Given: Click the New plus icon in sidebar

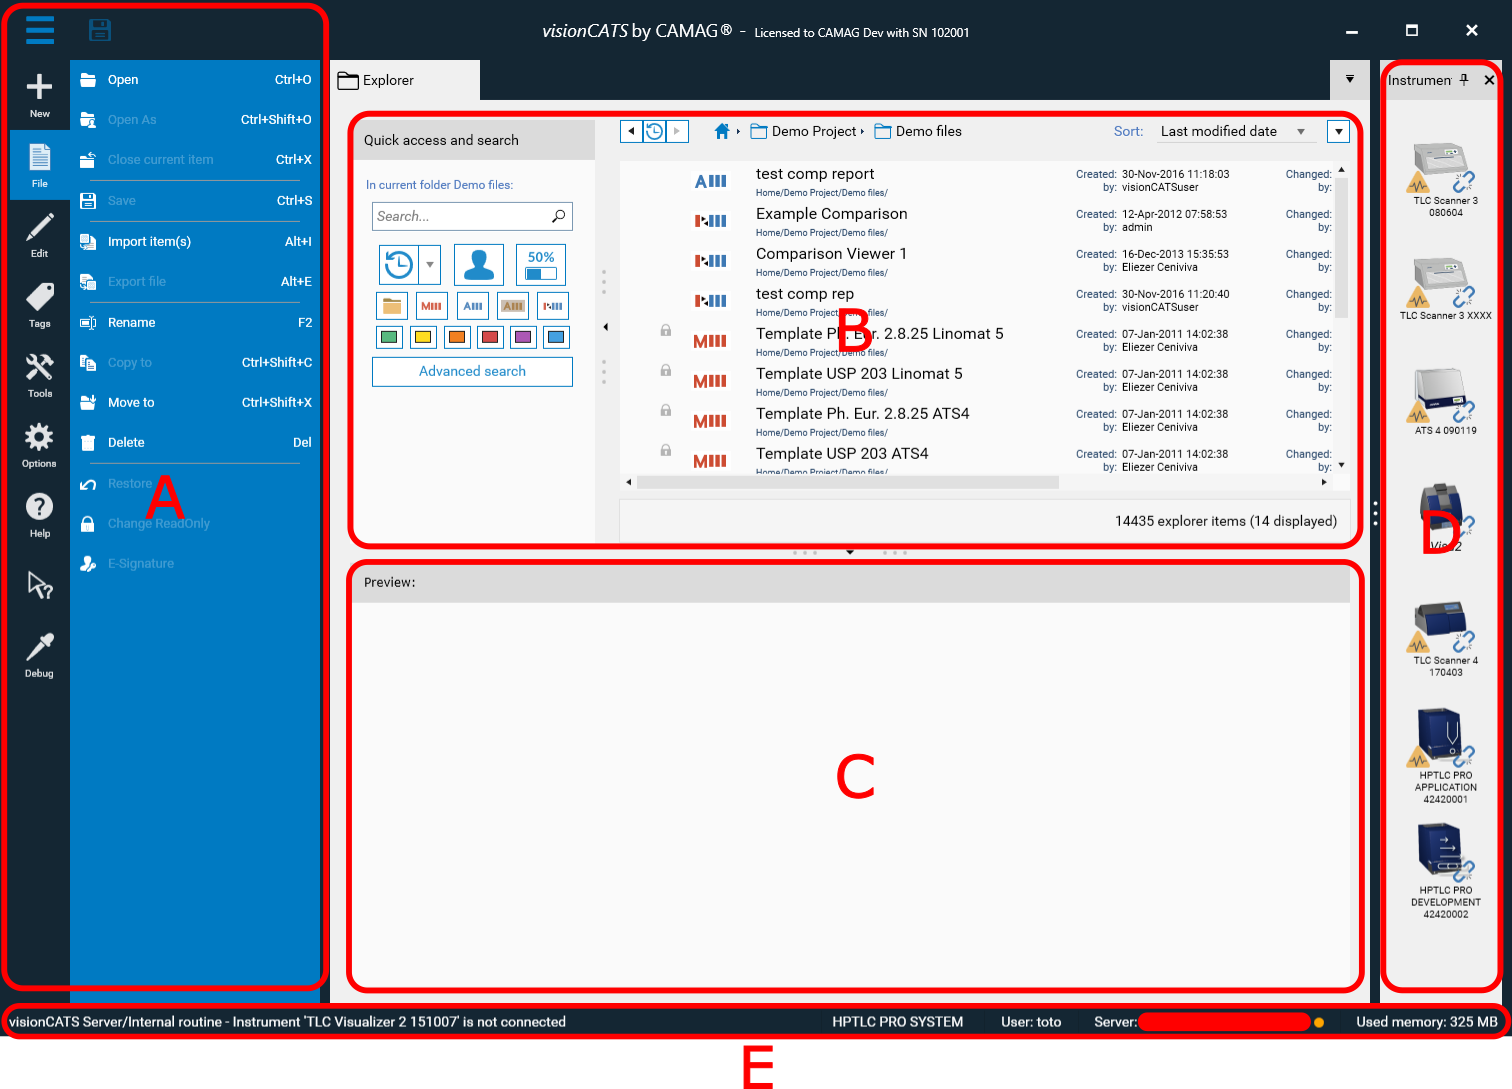Looking at the screenshot, I should pyautogui.click(x=39, y=95).
